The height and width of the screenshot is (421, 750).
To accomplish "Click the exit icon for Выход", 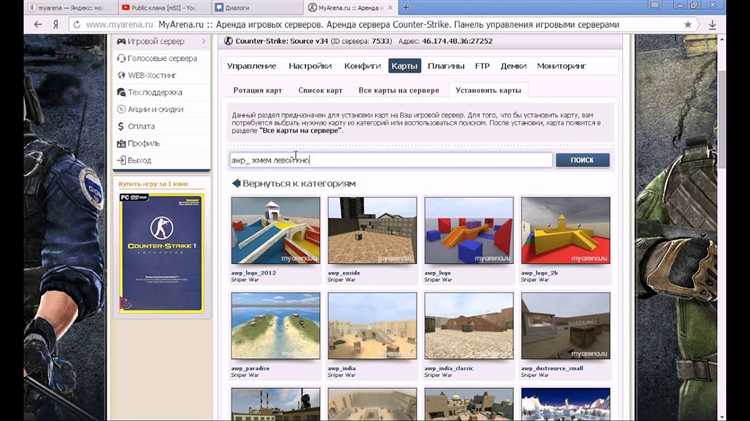I will 121,160.
